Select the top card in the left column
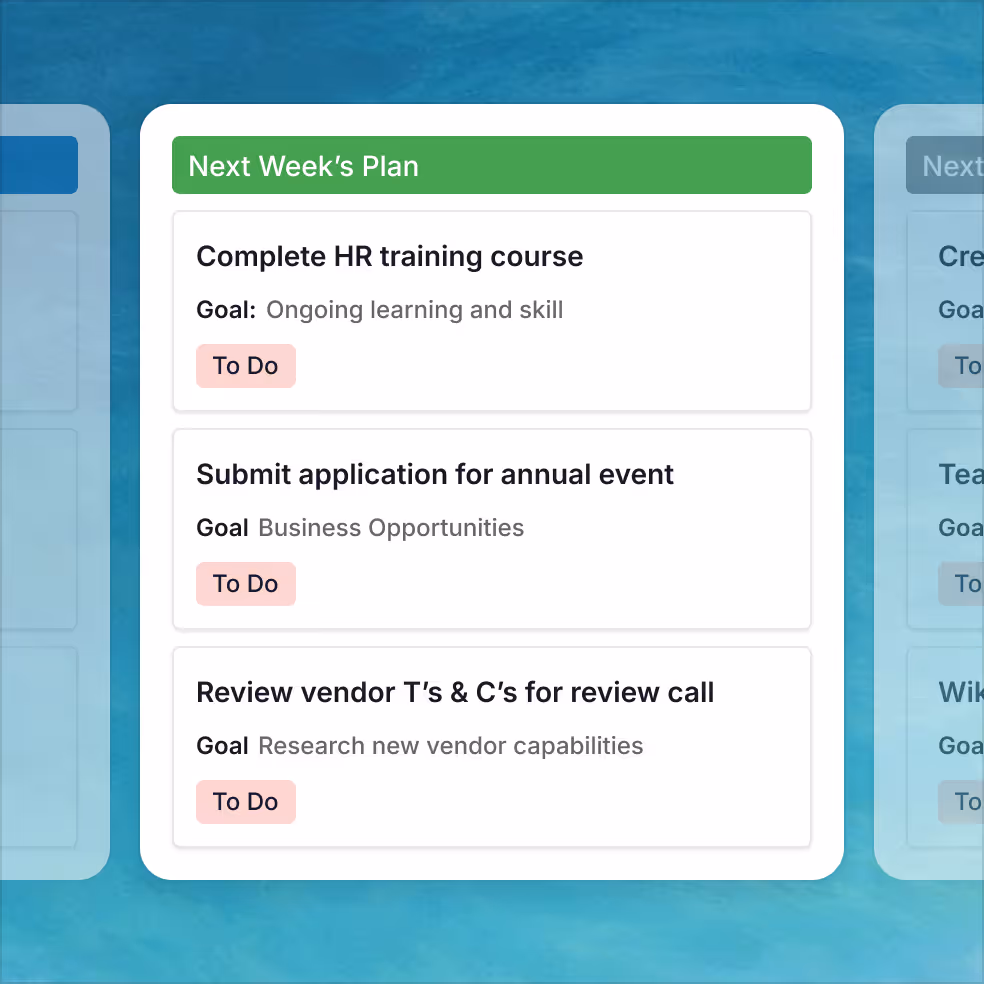 40,310
